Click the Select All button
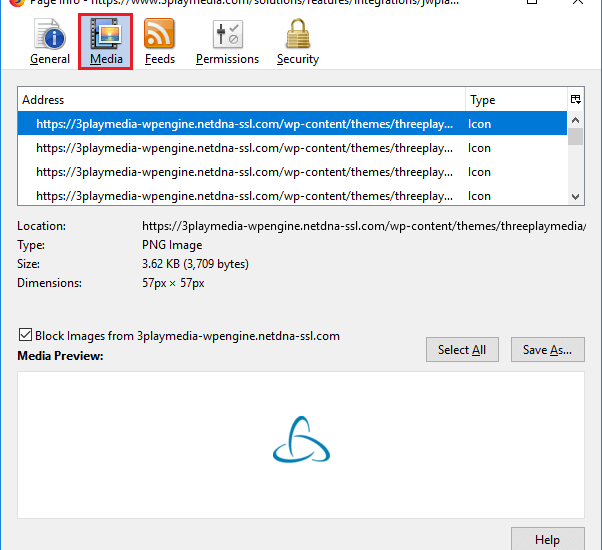 (x=462, y=350)
